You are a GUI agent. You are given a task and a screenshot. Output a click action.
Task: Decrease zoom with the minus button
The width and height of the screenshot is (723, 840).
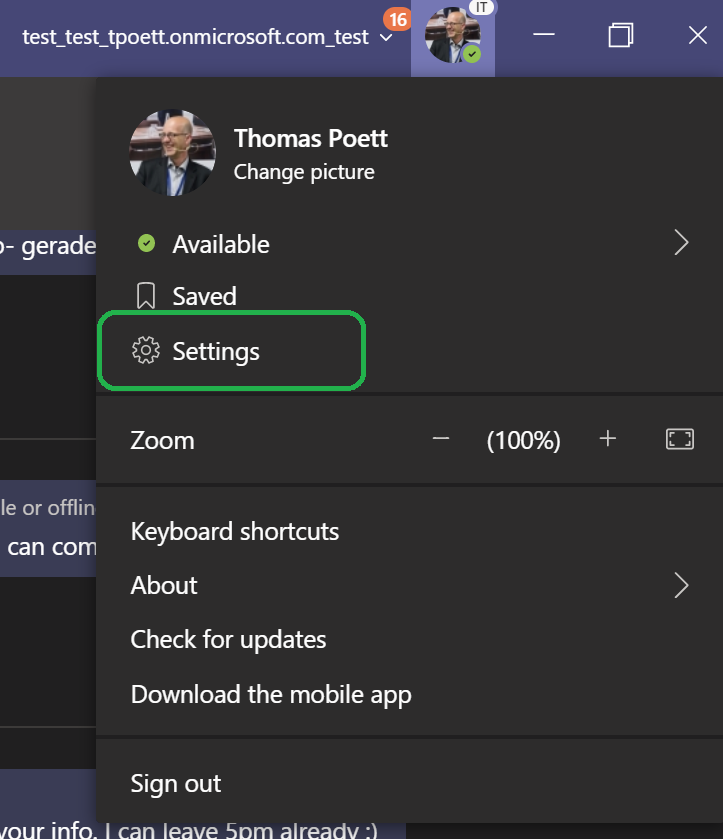click(x=440, y=439)
